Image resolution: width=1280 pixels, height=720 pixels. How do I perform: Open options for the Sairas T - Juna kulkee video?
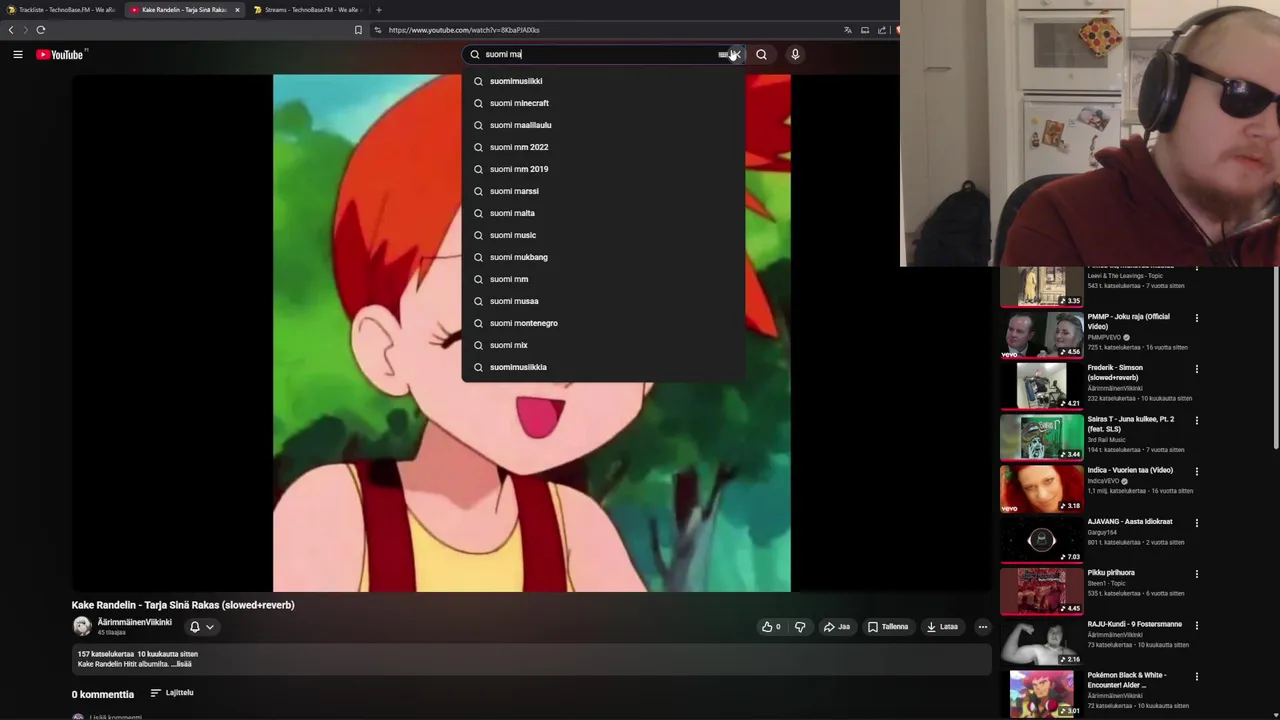click(1196, 420)
